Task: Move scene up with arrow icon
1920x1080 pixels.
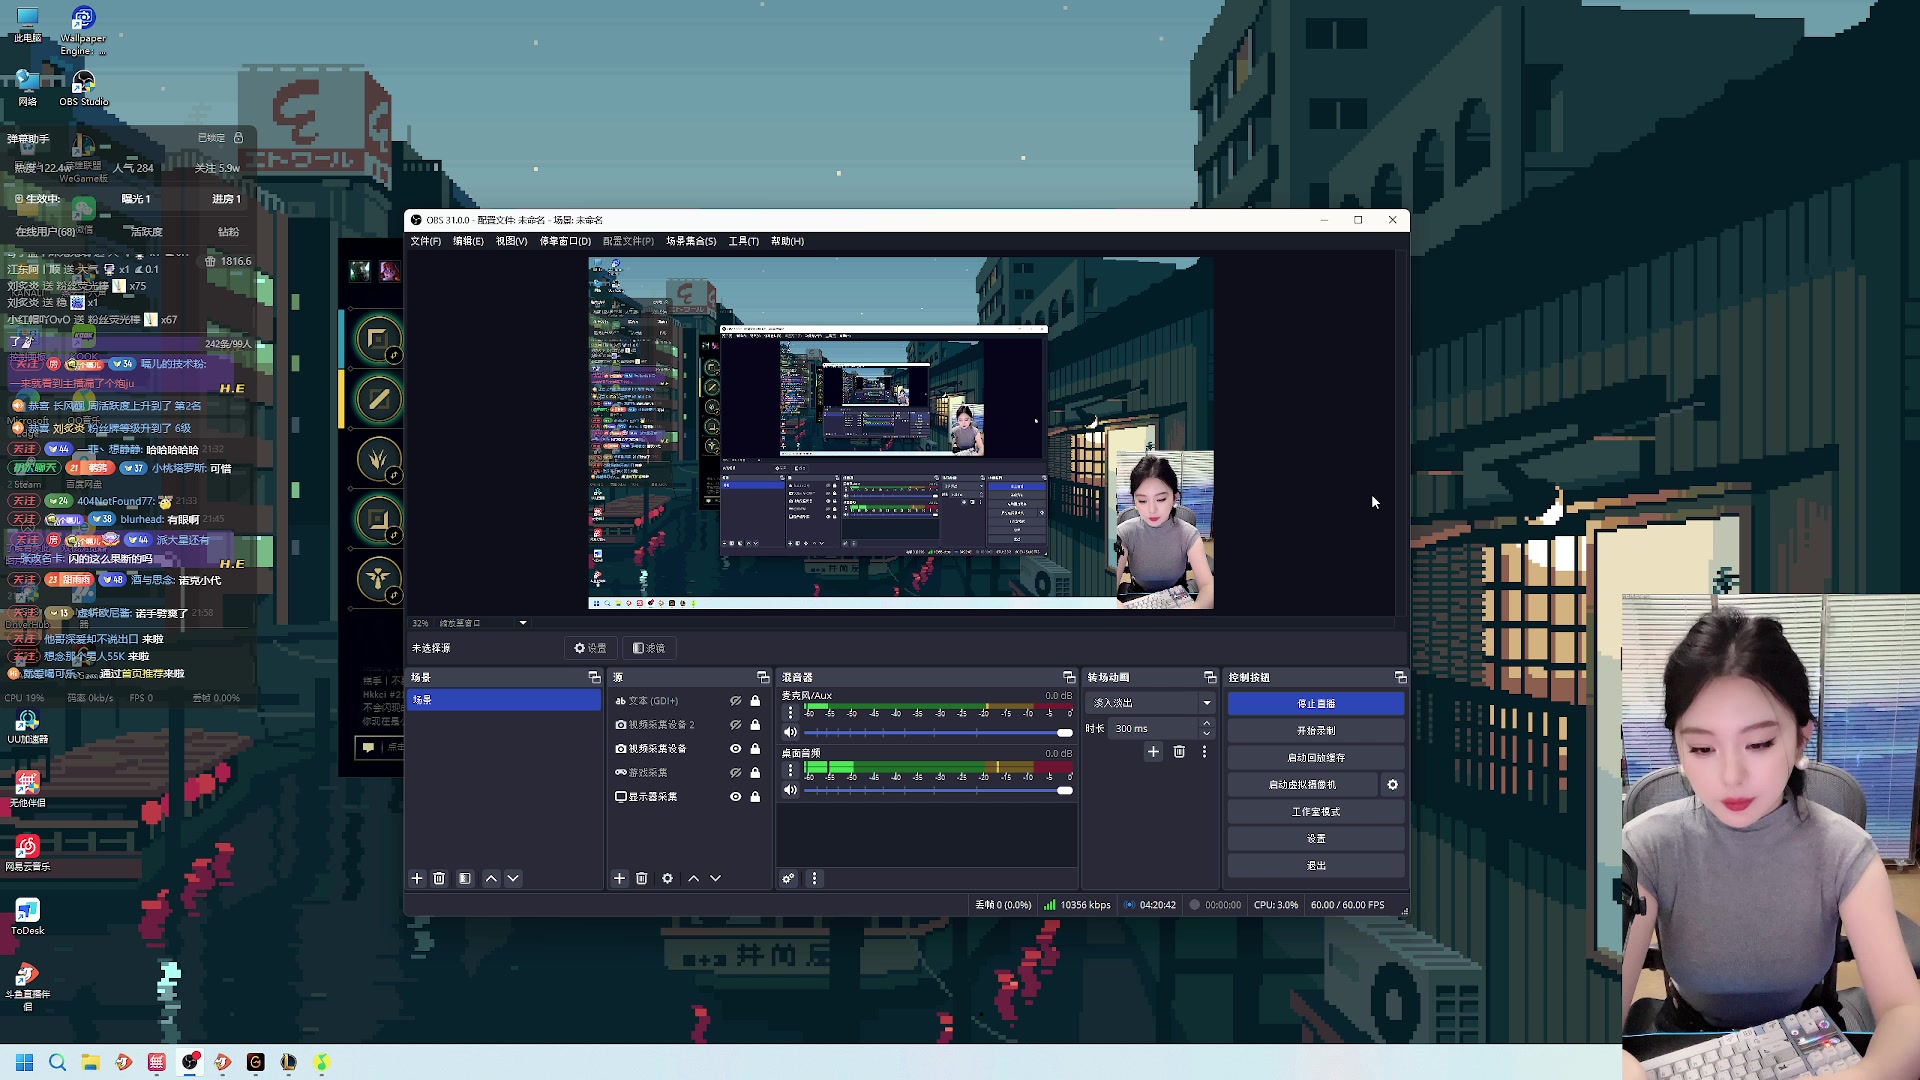Action: coord(491,879)
